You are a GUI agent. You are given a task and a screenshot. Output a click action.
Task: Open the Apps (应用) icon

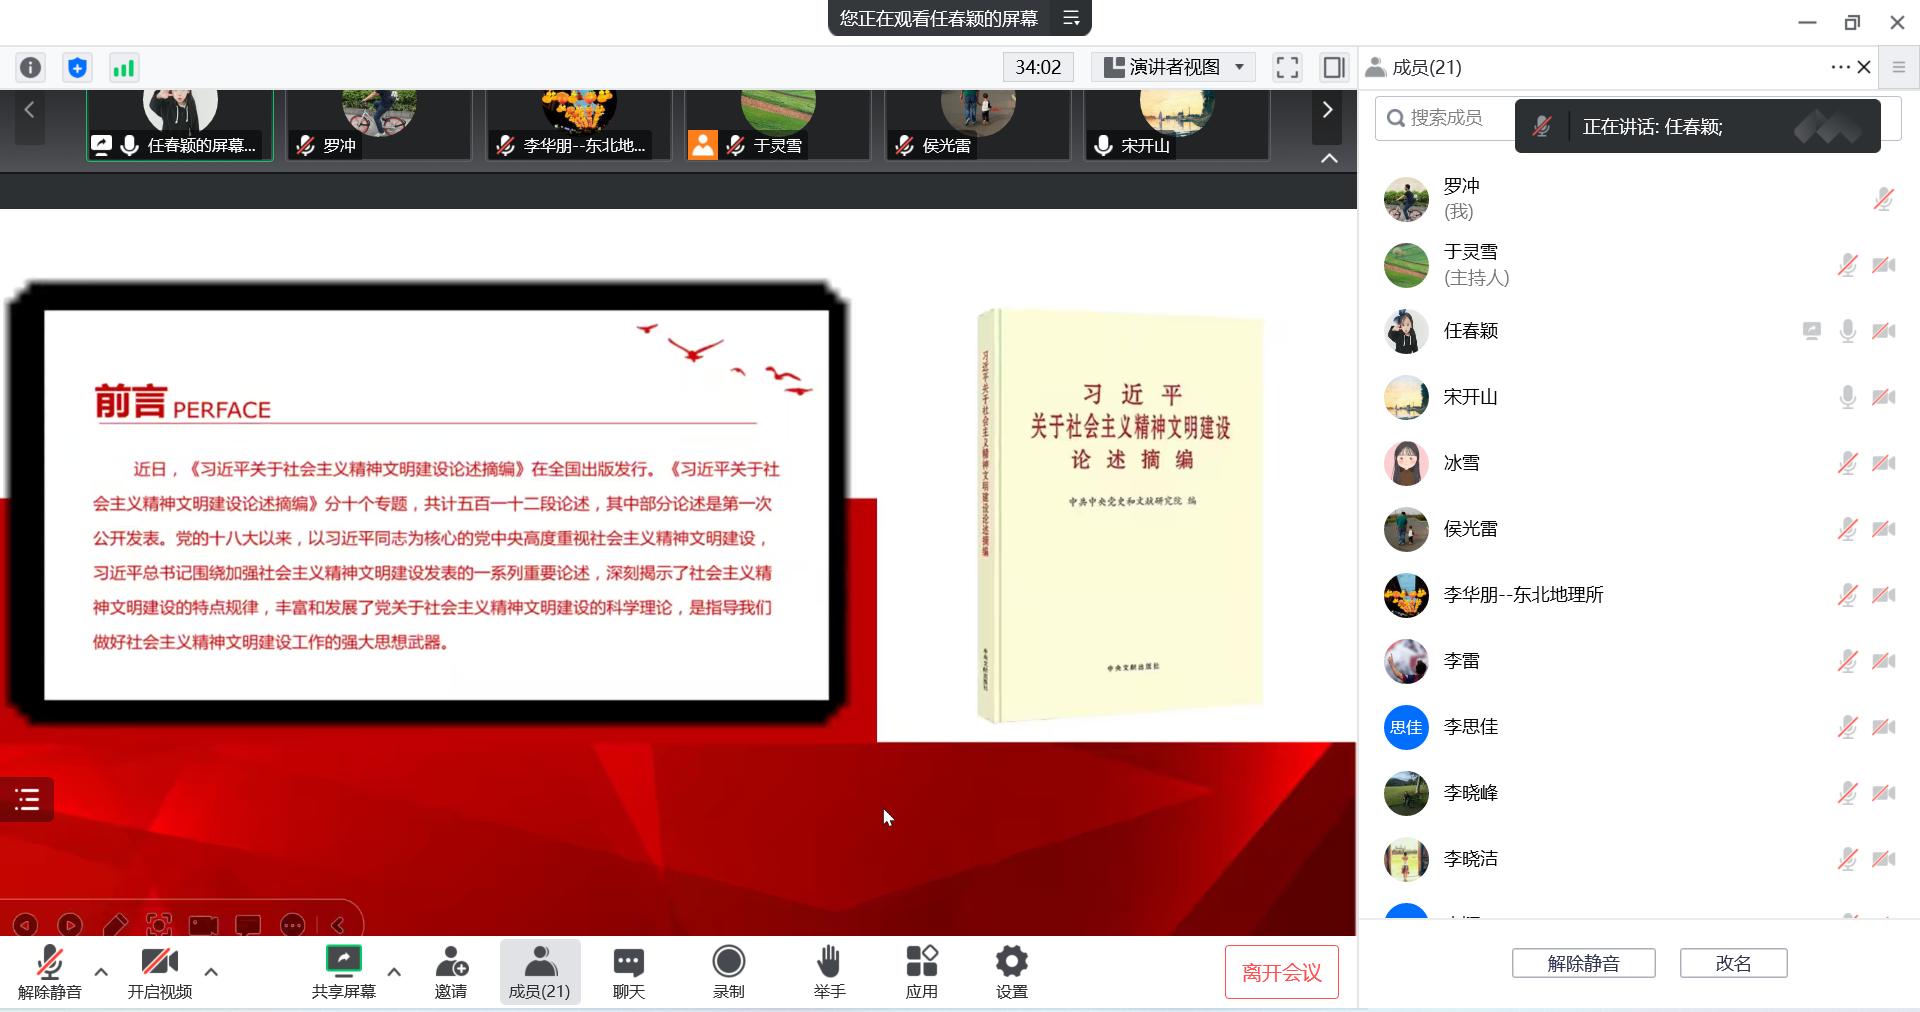click(x=921, y=972)
